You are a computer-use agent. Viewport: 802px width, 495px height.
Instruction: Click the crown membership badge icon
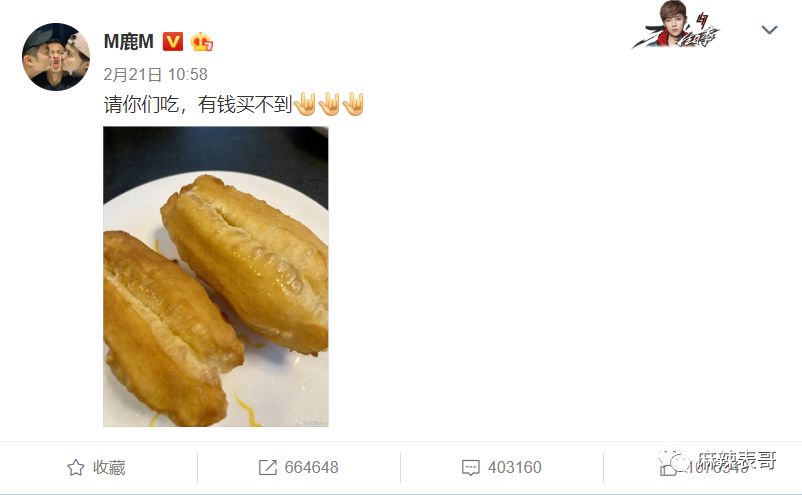click(202, 41)
